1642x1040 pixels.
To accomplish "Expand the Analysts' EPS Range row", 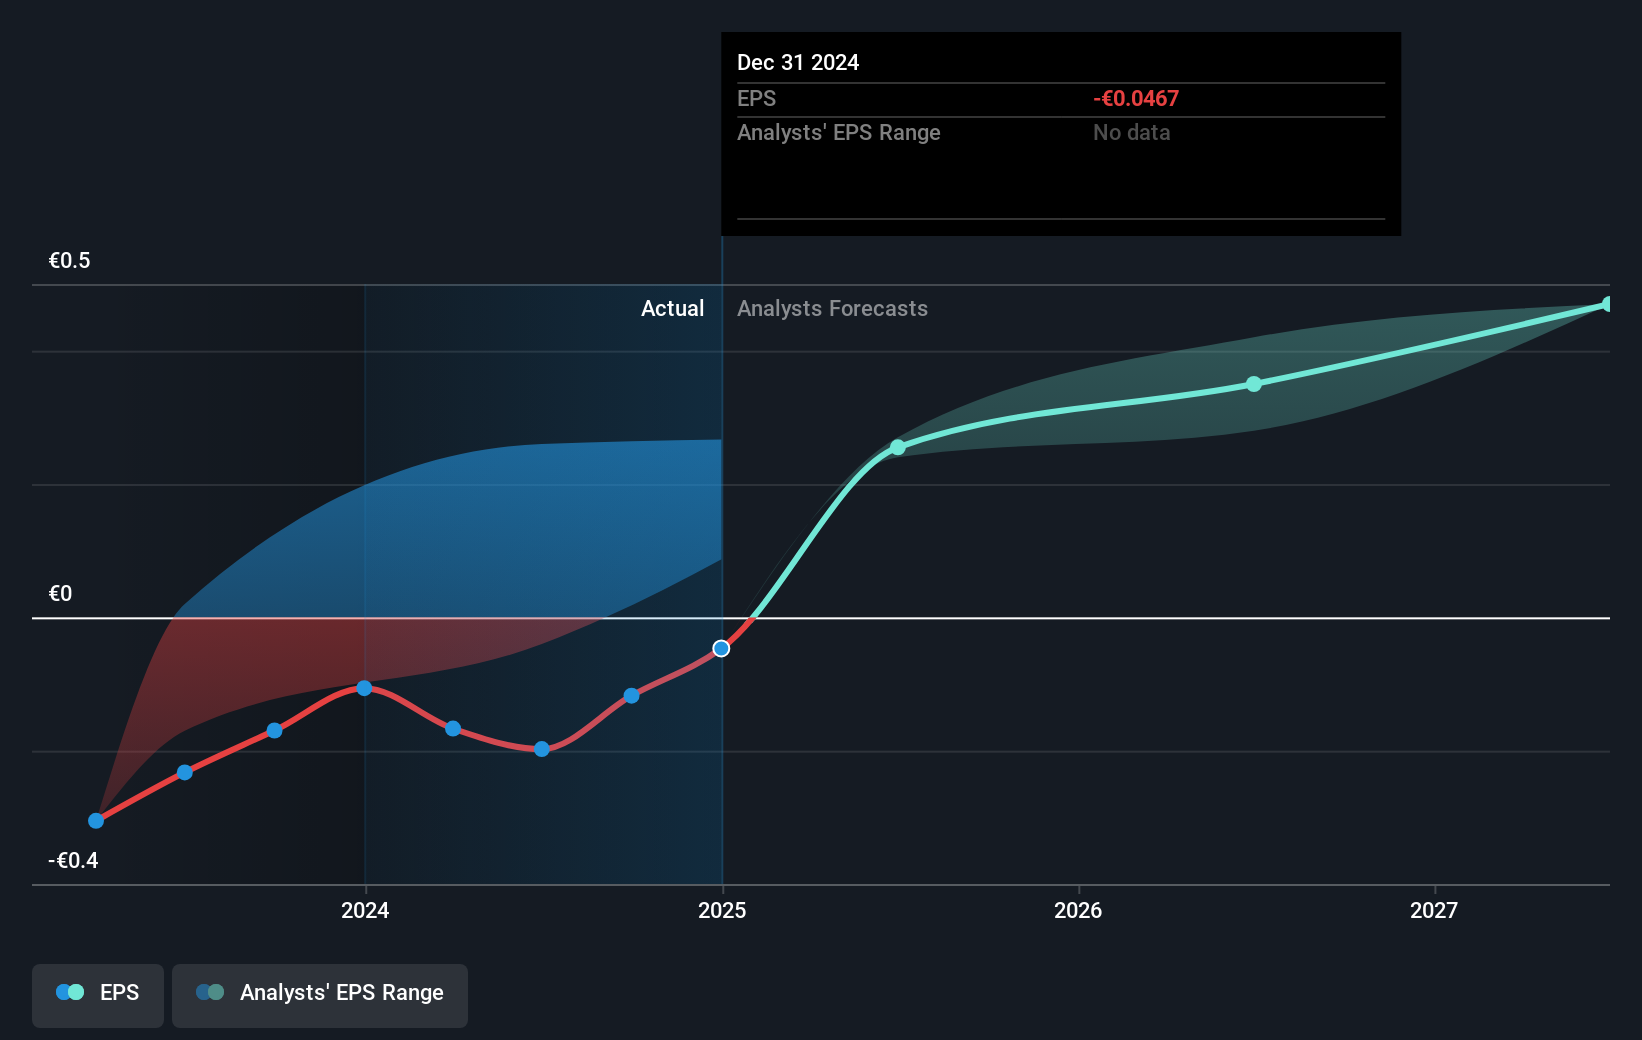I will coord(838,132).
